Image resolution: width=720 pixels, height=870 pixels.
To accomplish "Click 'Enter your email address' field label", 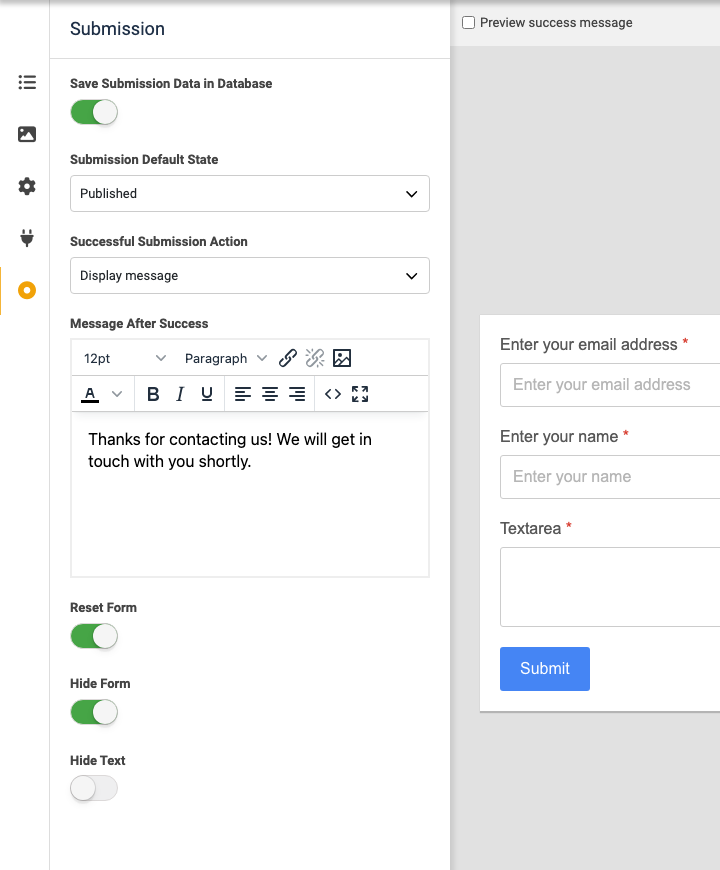I will 589,345.
